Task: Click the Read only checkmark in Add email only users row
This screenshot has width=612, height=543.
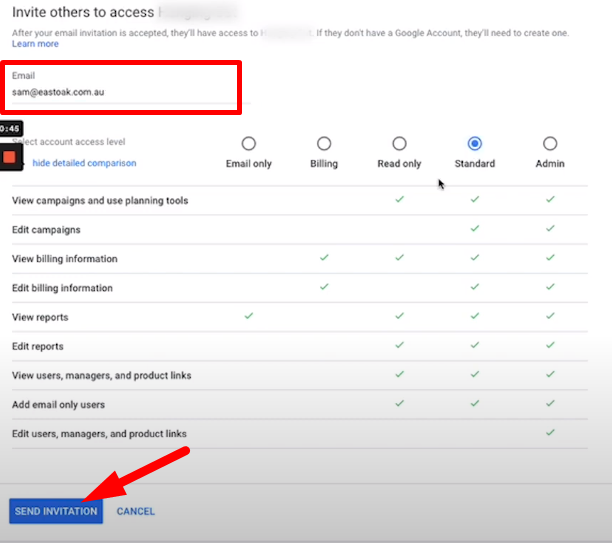Action: click(x=399, y=403)
